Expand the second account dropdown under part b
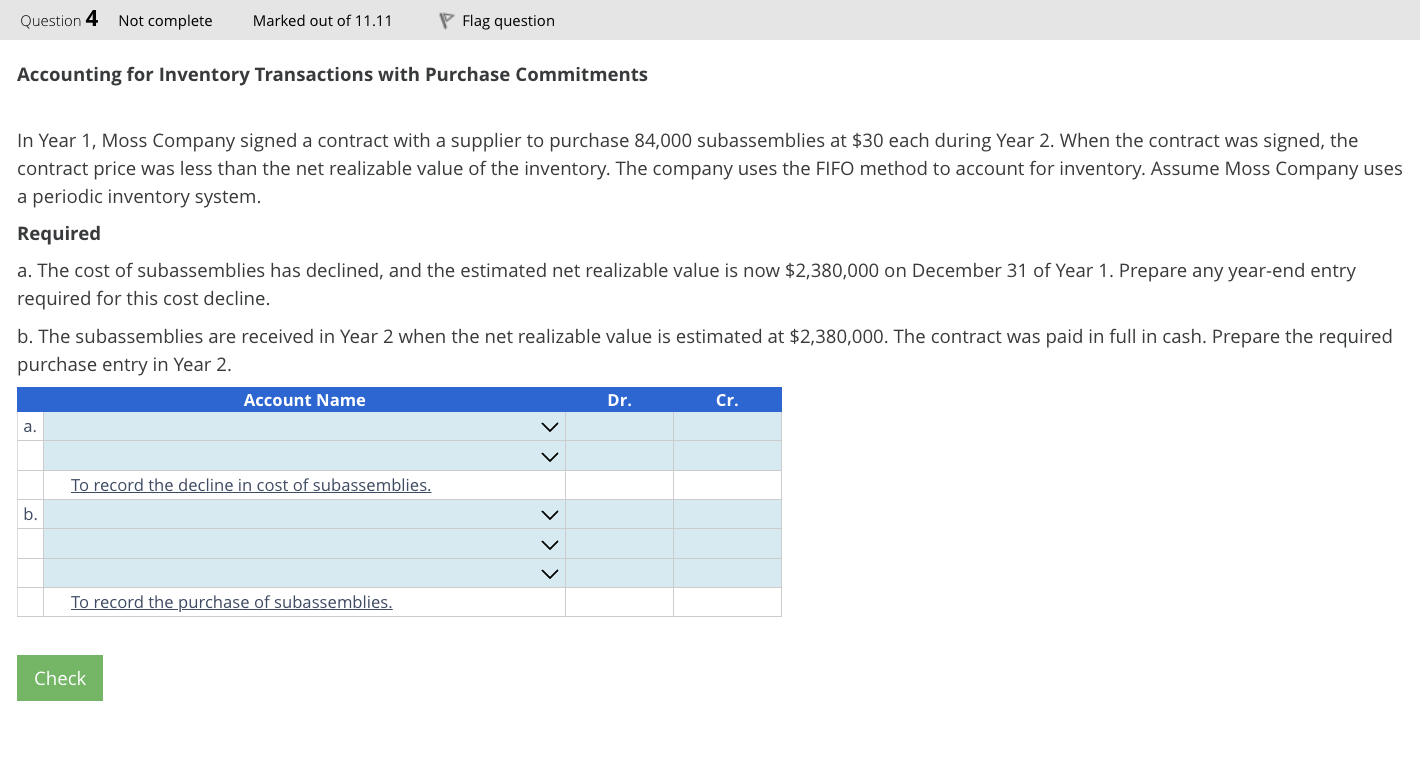The image size is (1420, 764). point(548,543)
